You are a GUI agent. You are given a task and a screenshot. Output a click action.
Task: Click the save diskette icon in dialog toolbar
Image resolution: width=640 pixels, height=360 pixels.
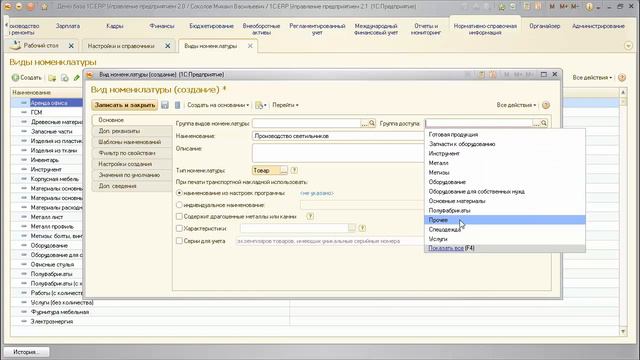pyautogui.click(x=165, y=105)
